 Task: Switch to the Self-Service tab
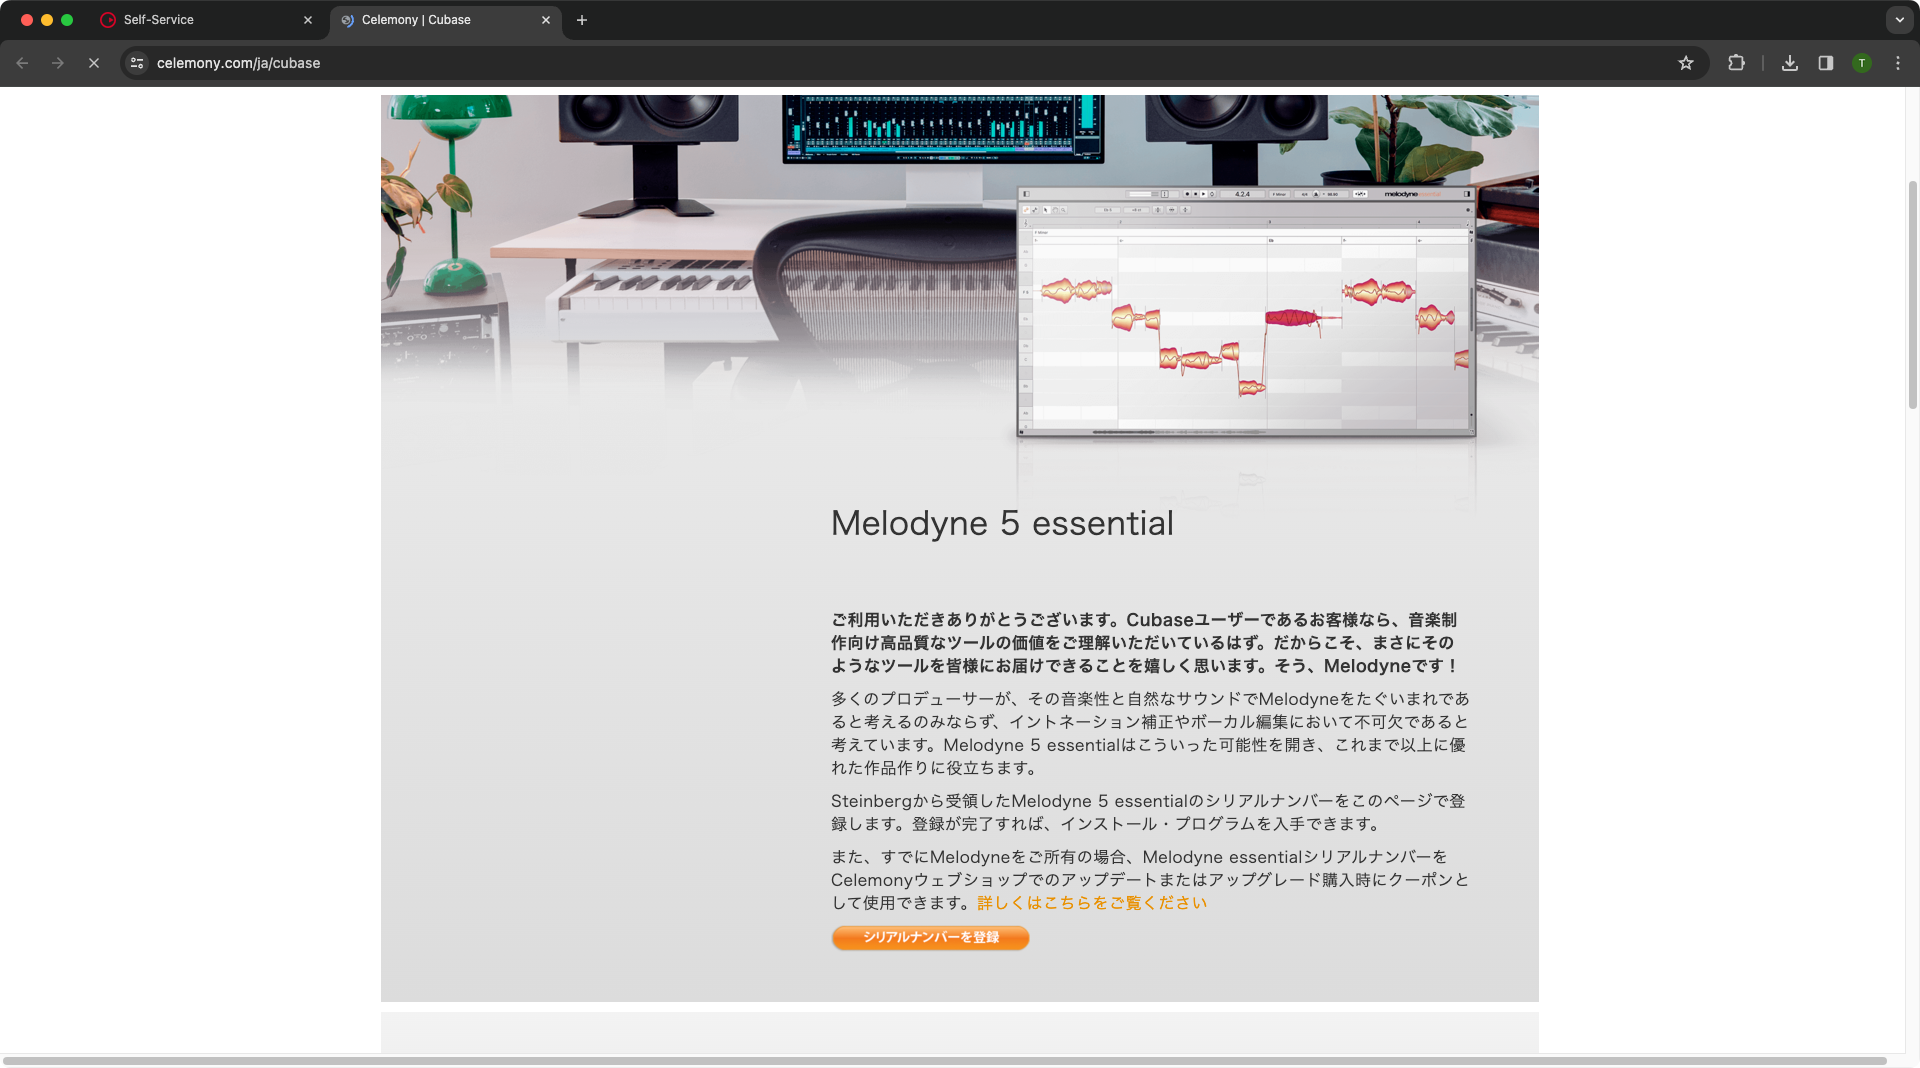200,20
